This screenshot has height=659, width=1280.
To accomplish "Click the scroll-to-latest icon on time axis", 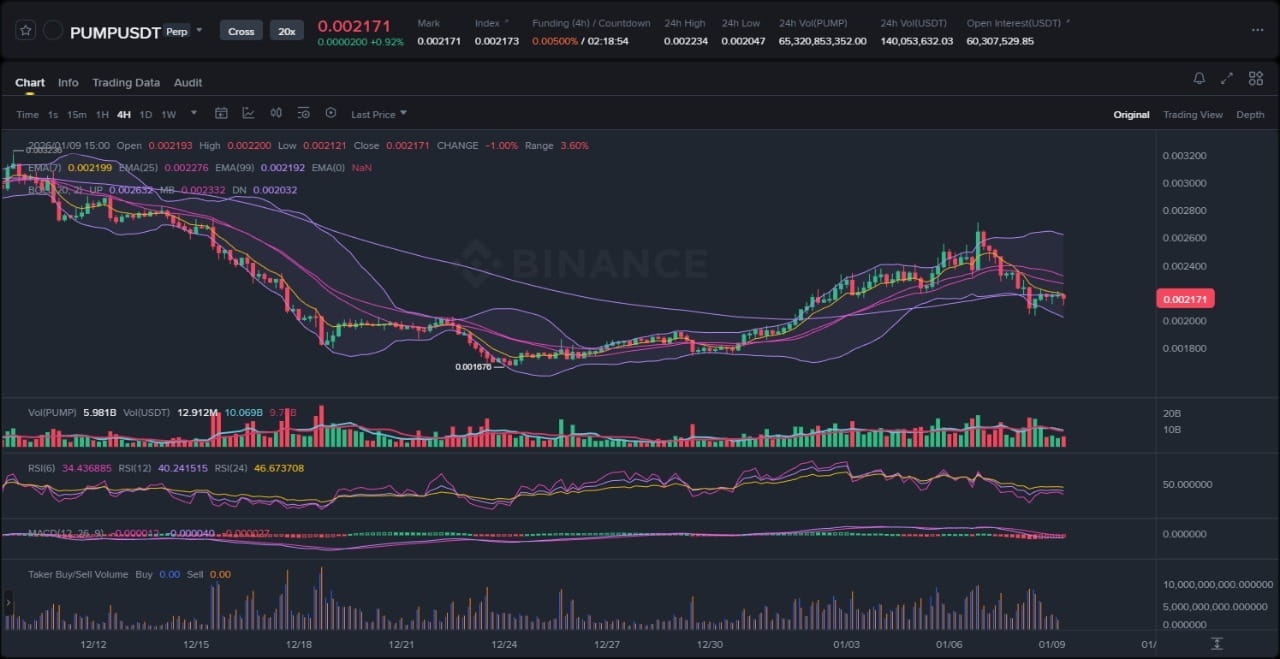I will coord(1217,643).
